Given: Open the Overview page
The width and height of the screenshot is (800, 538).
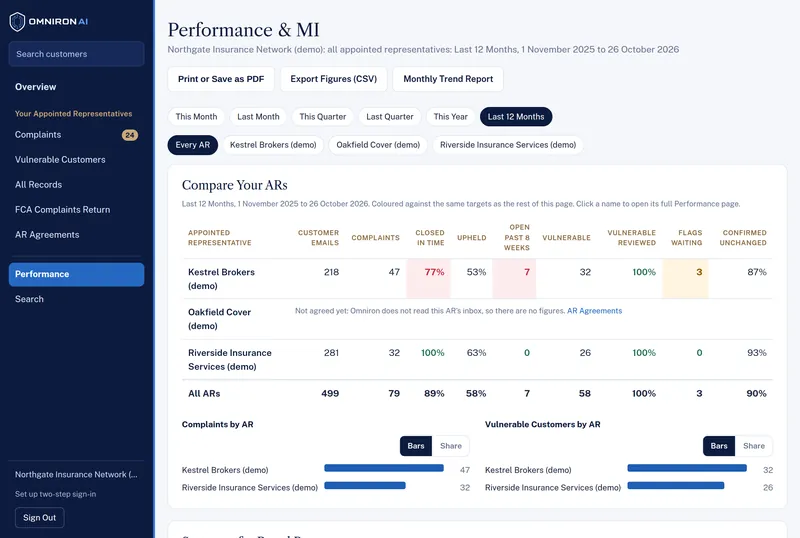Looking at the screenshot, I should click(35, 87).
